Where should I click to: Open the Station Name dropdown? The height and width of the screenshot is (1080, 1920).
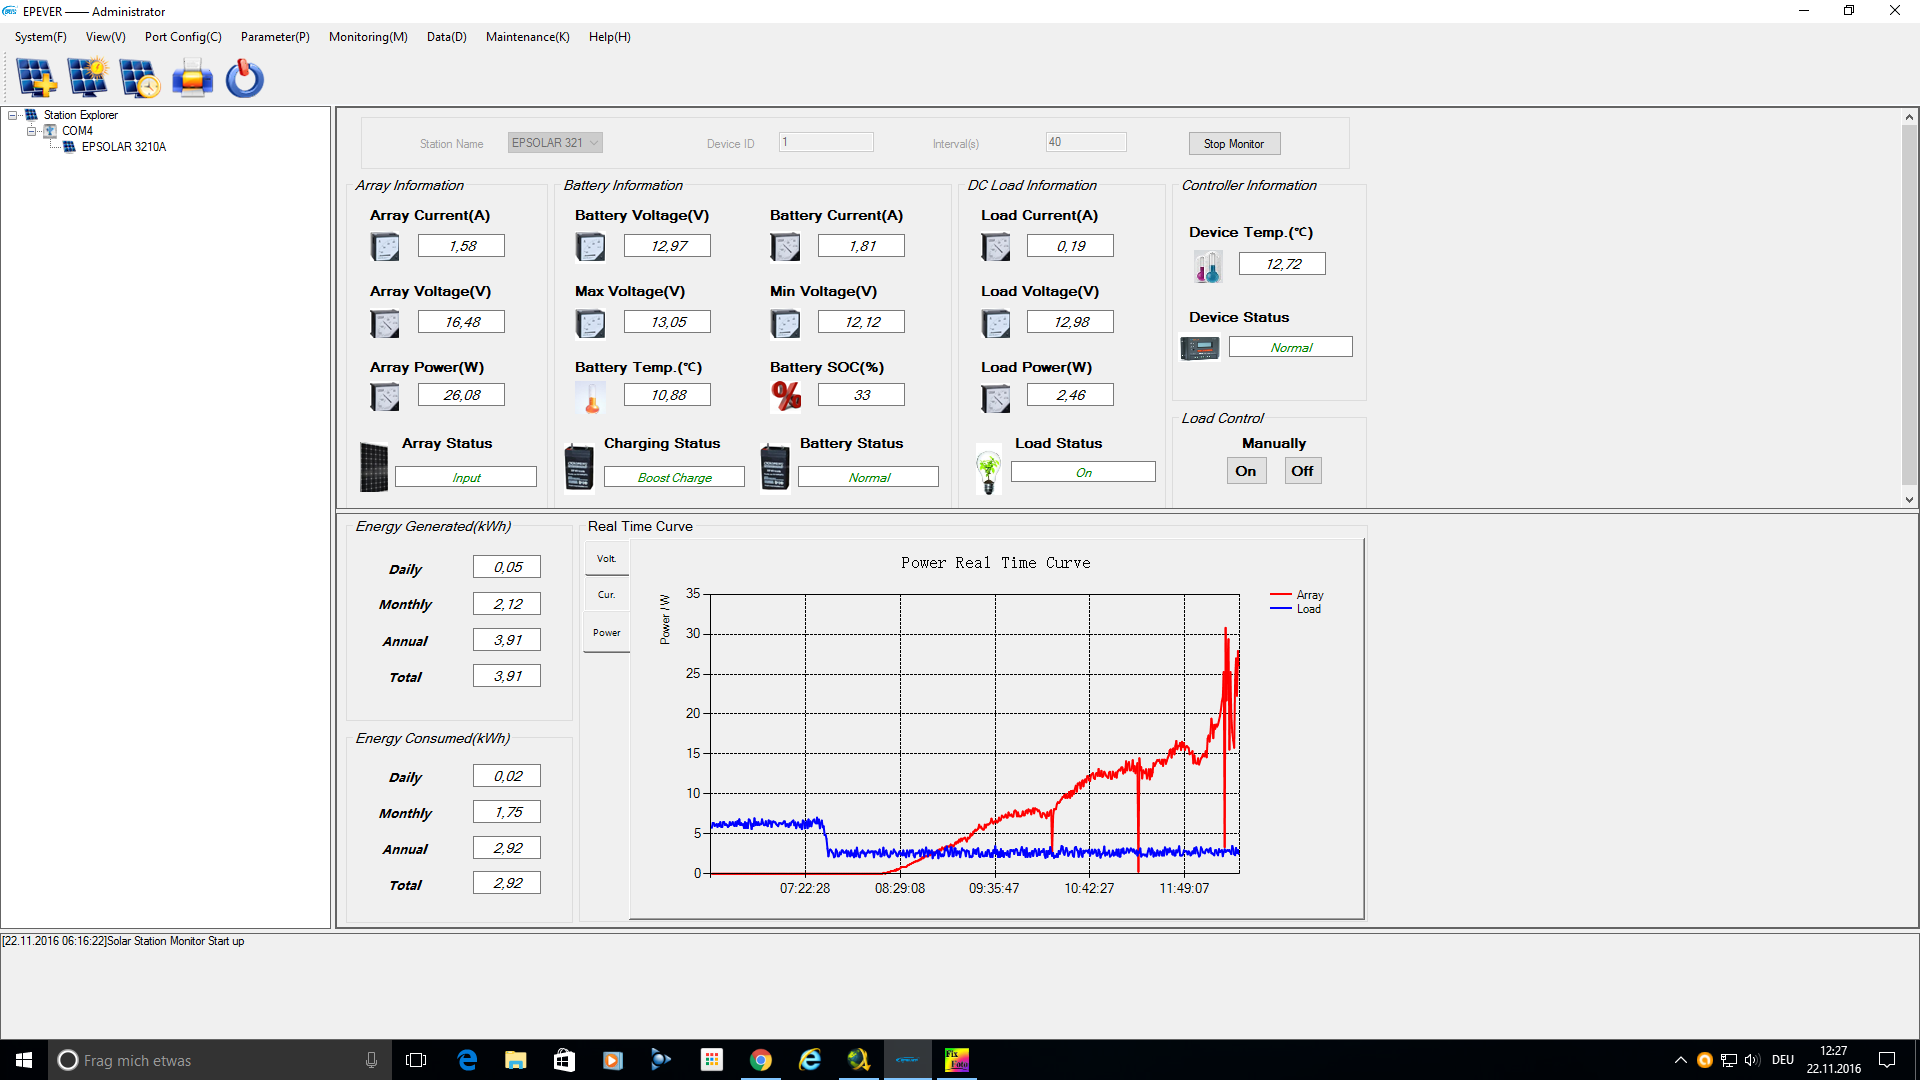tap(594, 143)
